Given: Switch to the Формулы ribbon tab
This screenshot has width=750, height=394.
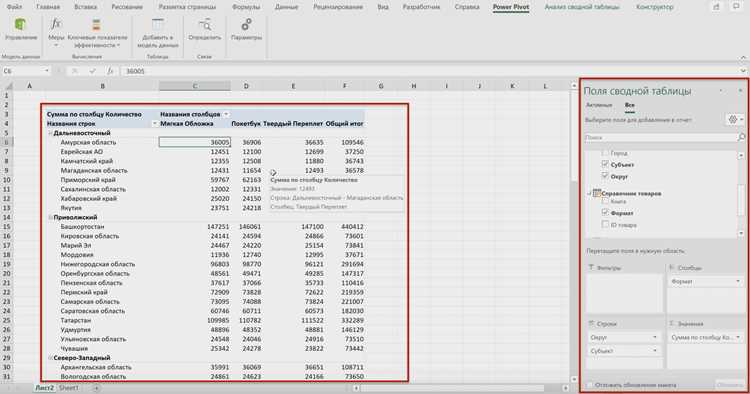Looking at the screenshot, I should coord(246,7).
